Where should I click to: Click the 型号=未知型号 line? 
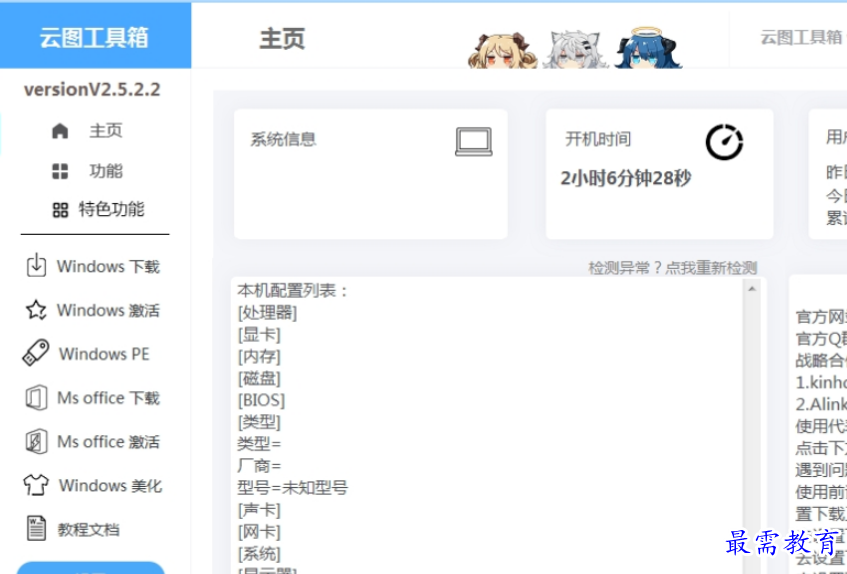tap(292, 488)
